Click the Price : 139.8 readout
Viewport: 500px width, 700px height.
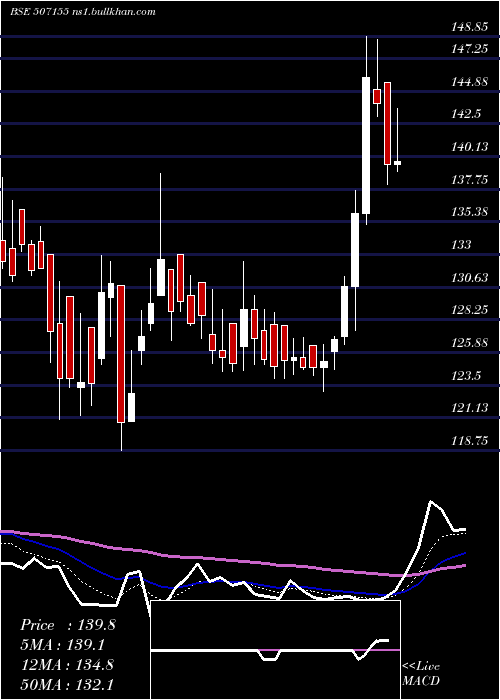pyautogui.click(x=68, y=625)
